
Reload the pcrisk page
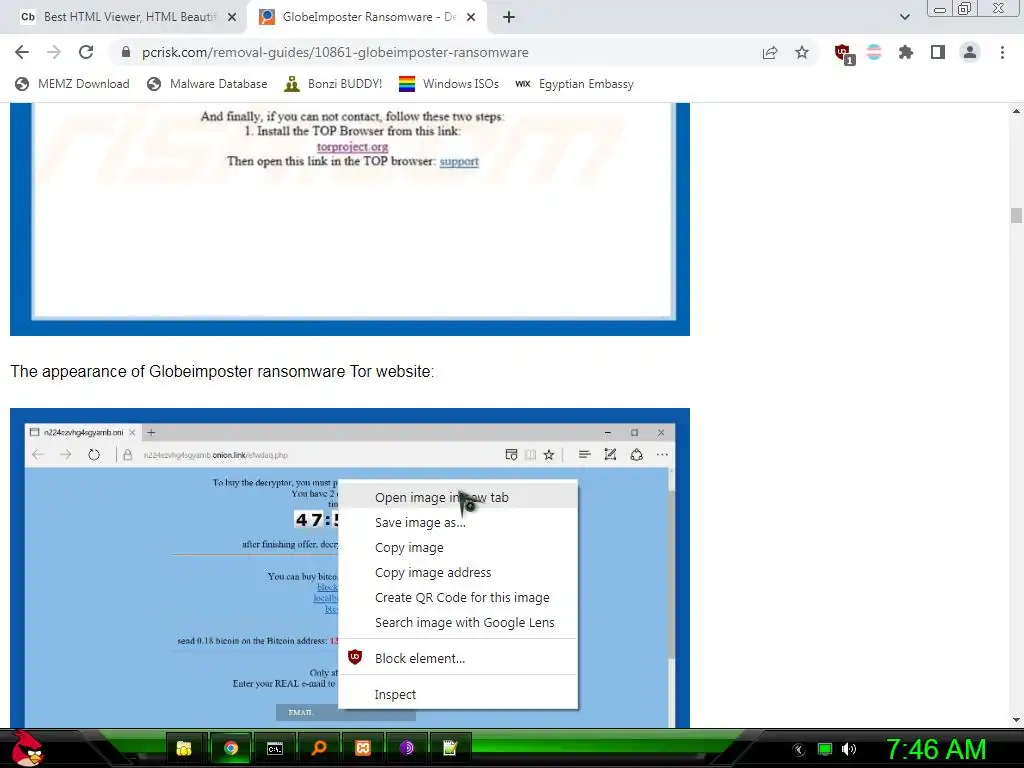(x=86, y=52)
